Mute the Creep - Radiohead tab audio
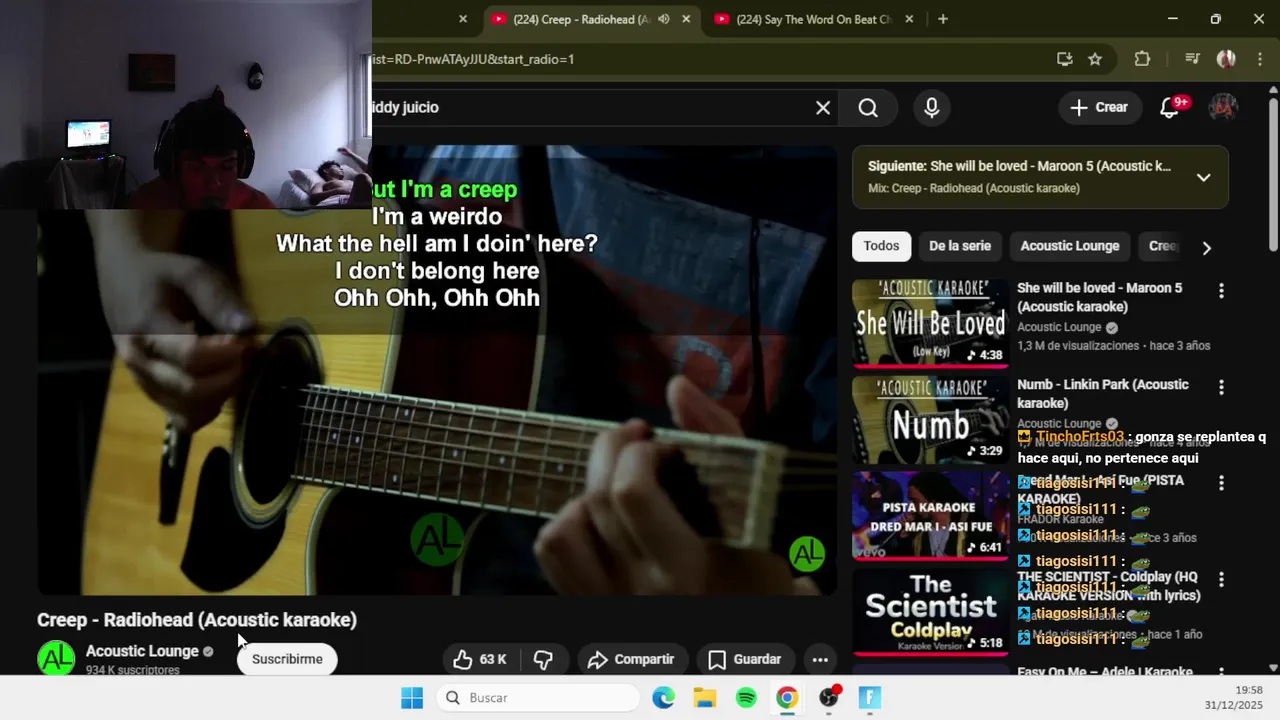Viewport: 1280px width, 720px height. pos(663,19)
